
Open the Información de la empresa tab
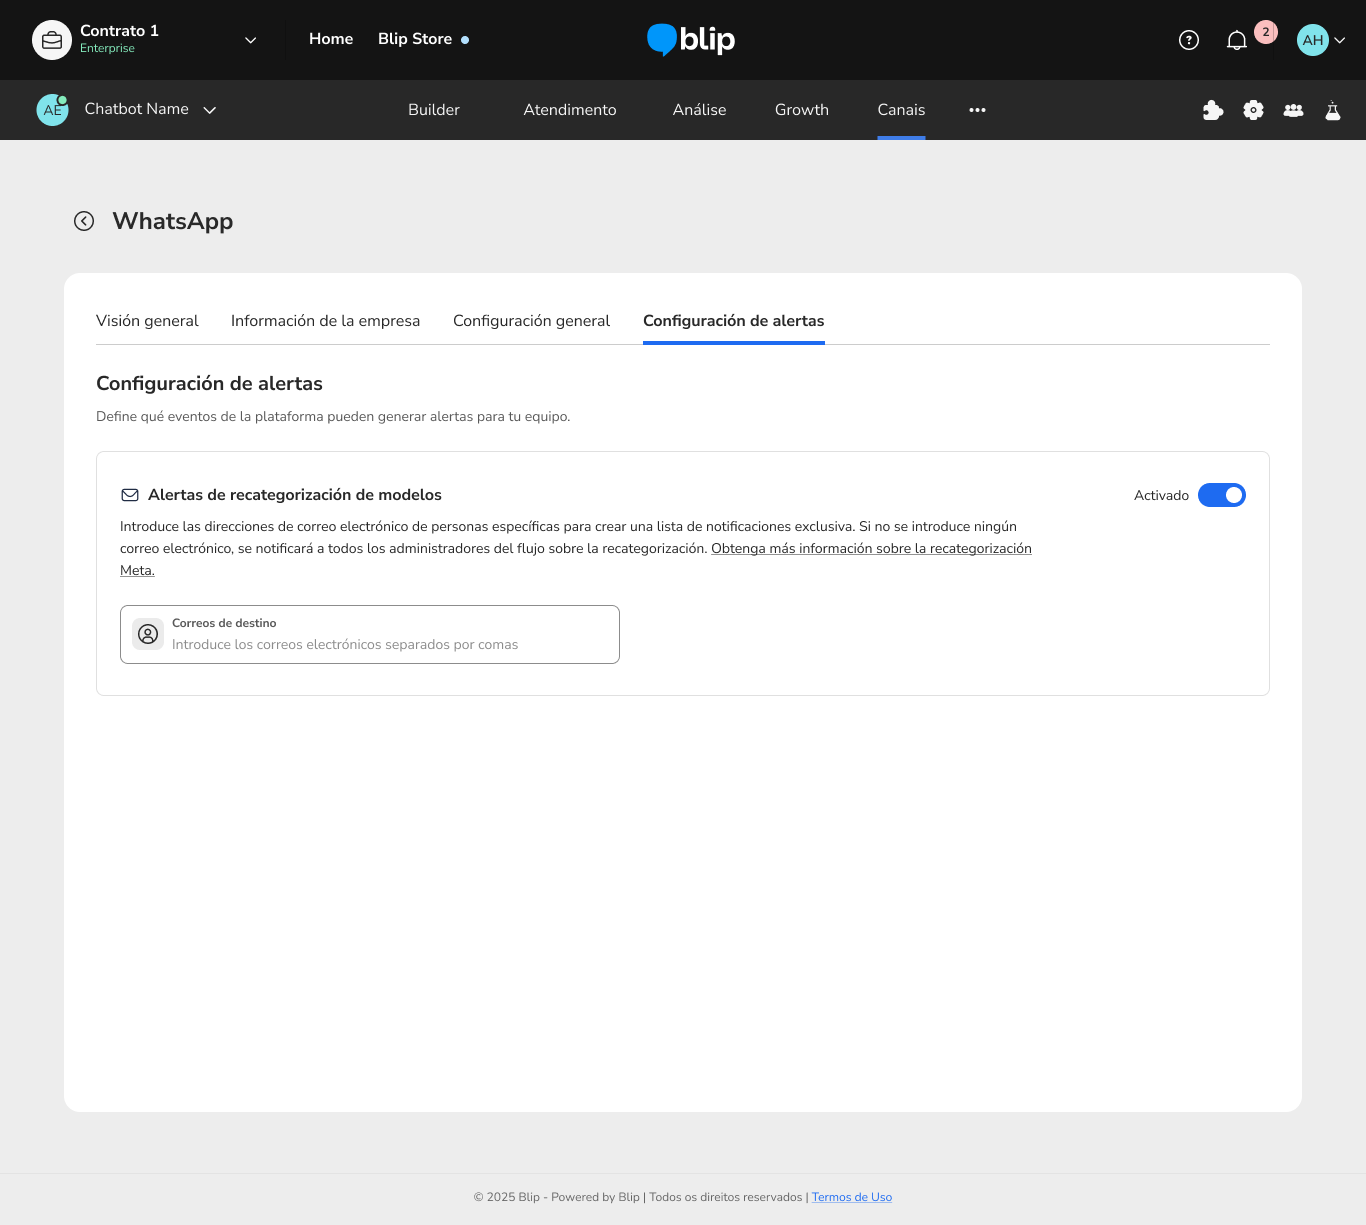[325, 321]
